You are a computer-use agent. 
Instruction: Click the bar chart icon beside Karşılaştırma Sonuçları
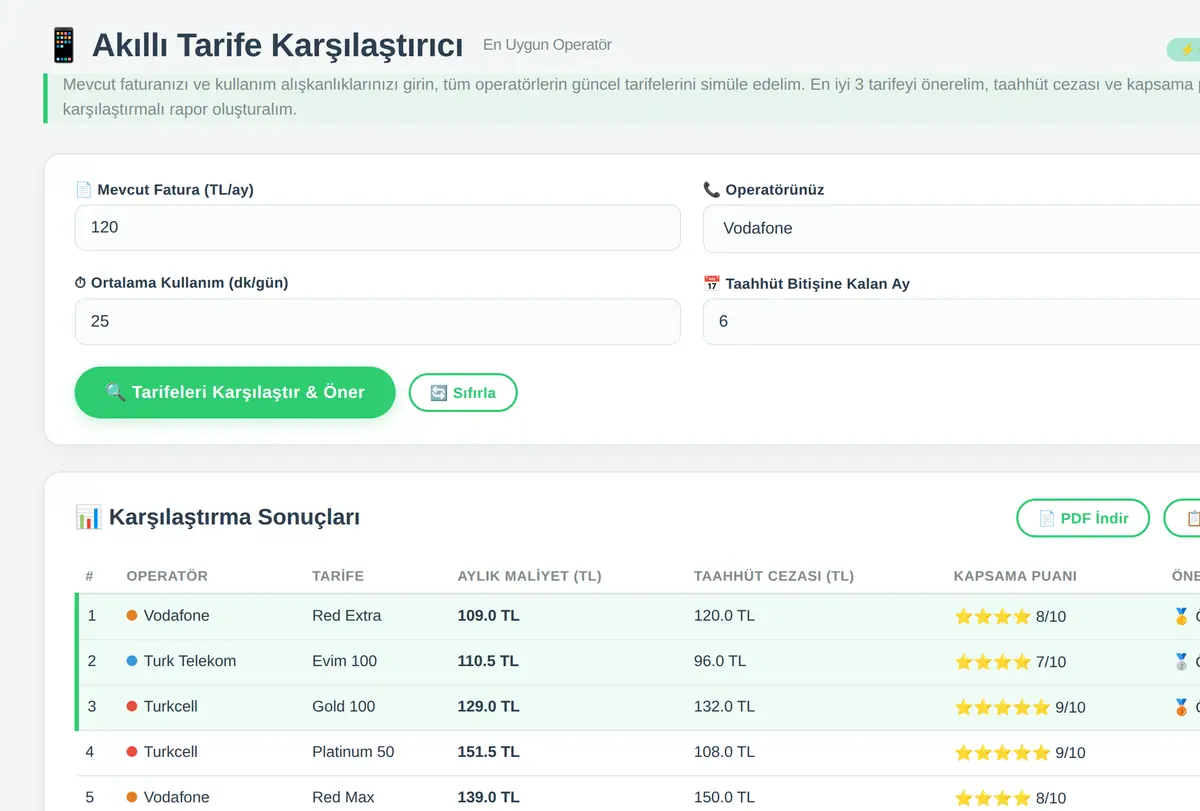[88, 517]
